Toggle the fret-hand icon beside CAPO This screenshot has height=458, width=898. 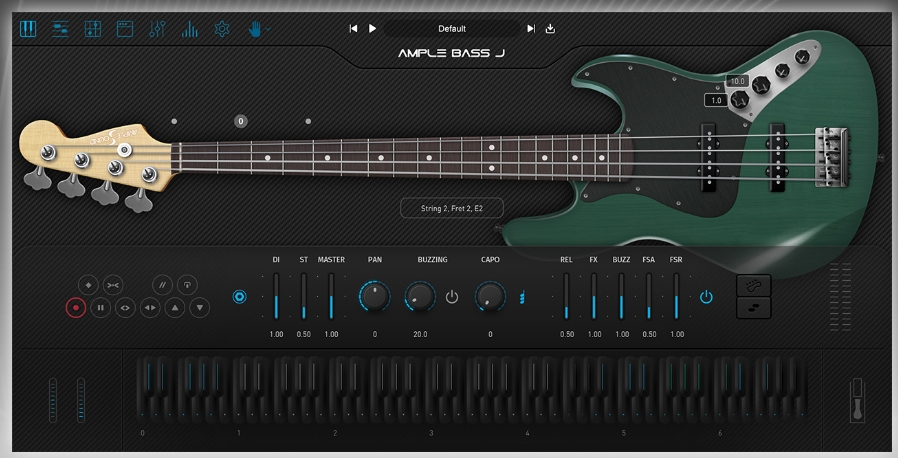[522, 297]
